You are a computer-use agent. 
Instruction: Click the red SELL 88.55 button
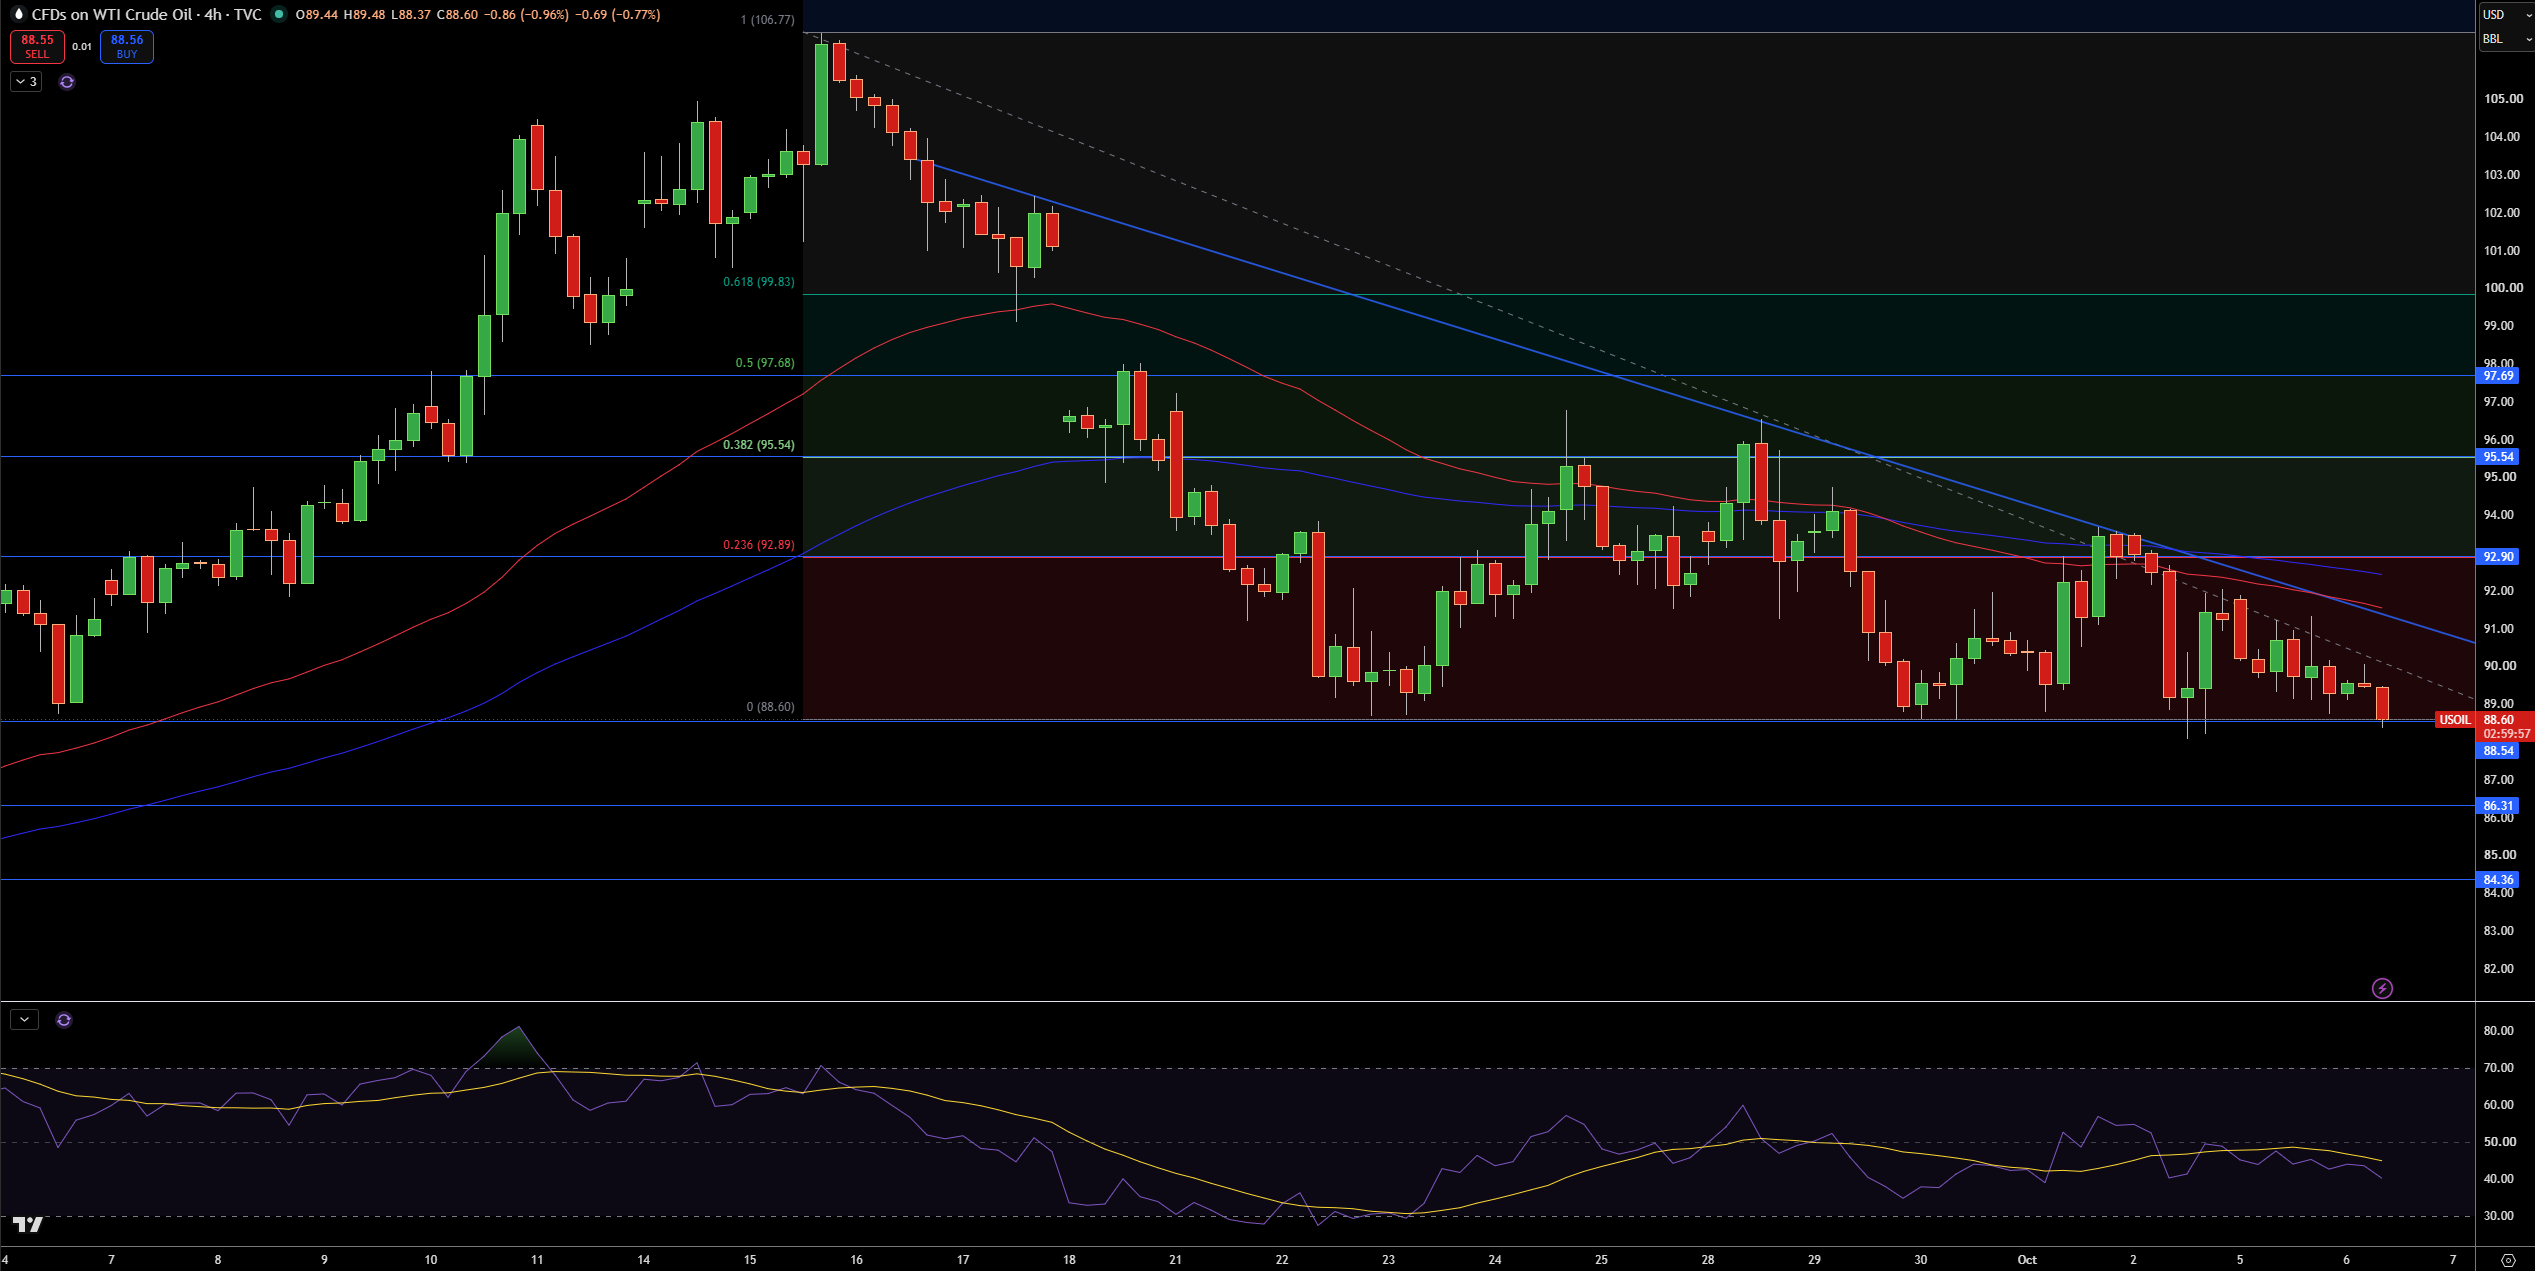(37, 47)
